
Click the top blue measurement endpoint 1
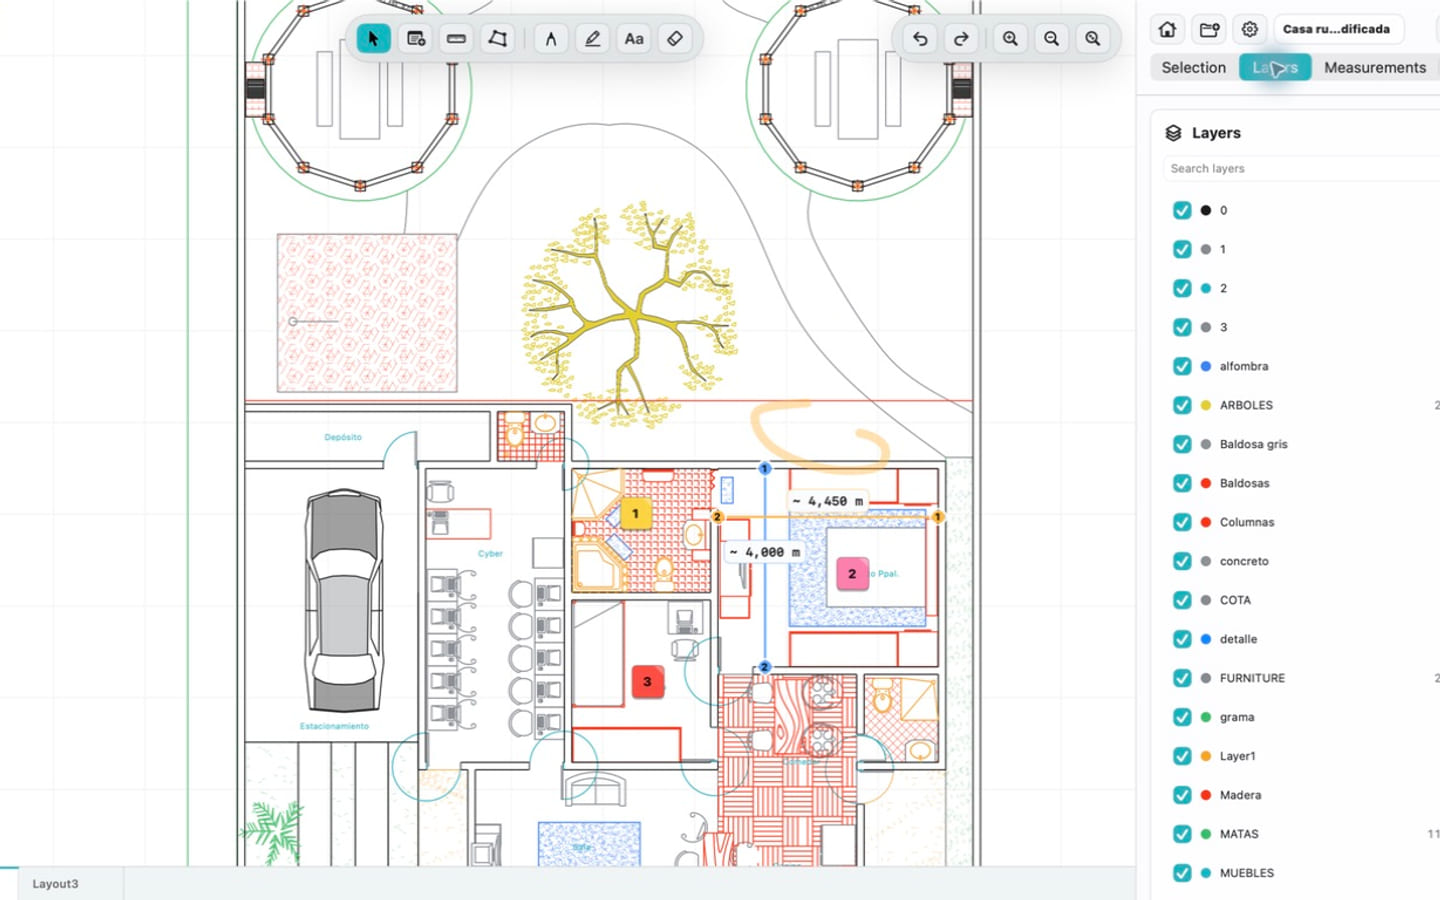[765, 468]
